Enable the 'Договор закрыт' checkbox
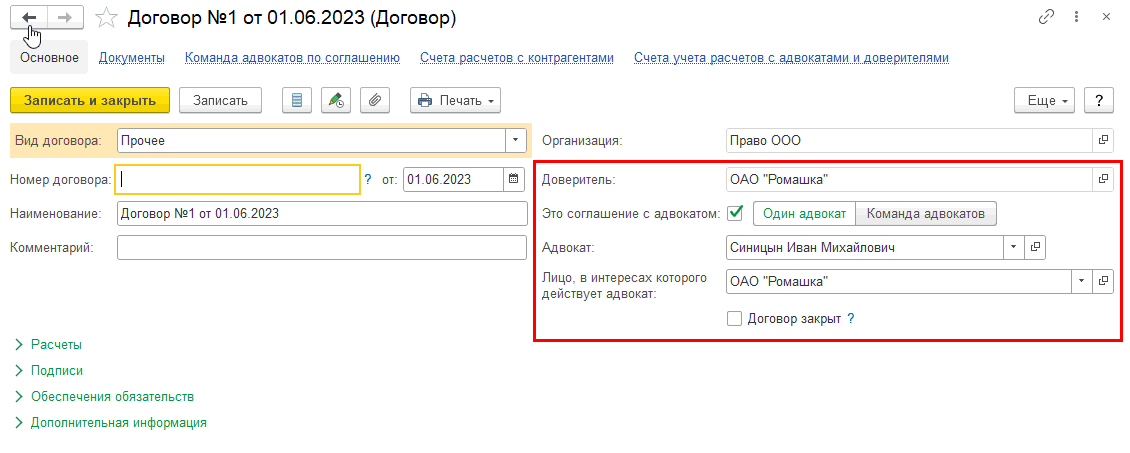The image size is (1130, 453). [735, 319]
